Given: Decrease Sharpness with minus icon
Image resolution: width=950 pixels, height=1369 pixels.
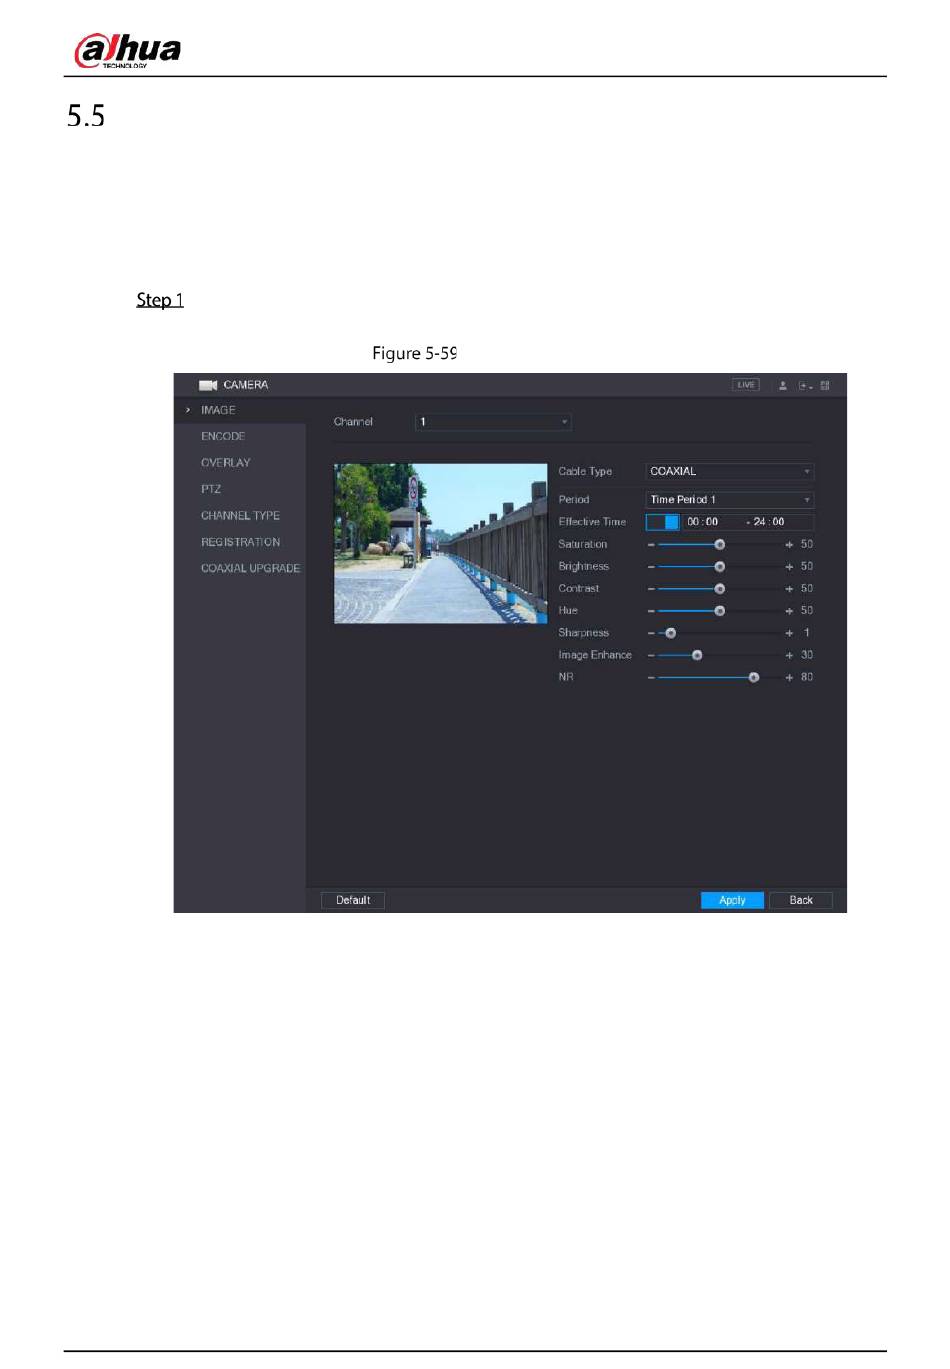Looking at the screenshot, I should 651,633.
